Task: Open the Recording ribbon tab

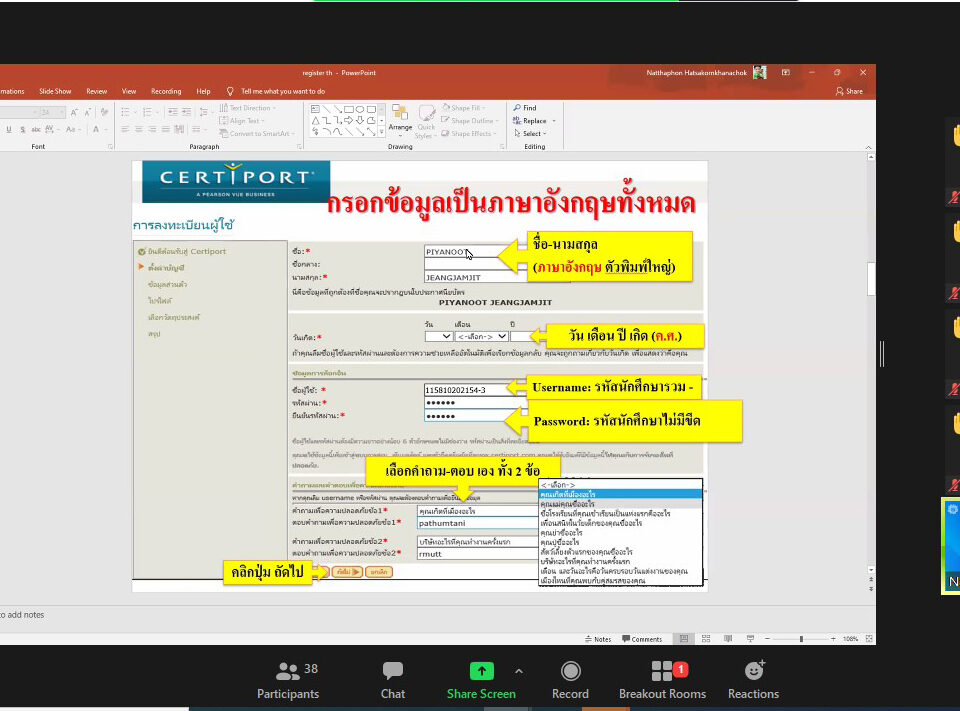Action: tap(166, 91)
